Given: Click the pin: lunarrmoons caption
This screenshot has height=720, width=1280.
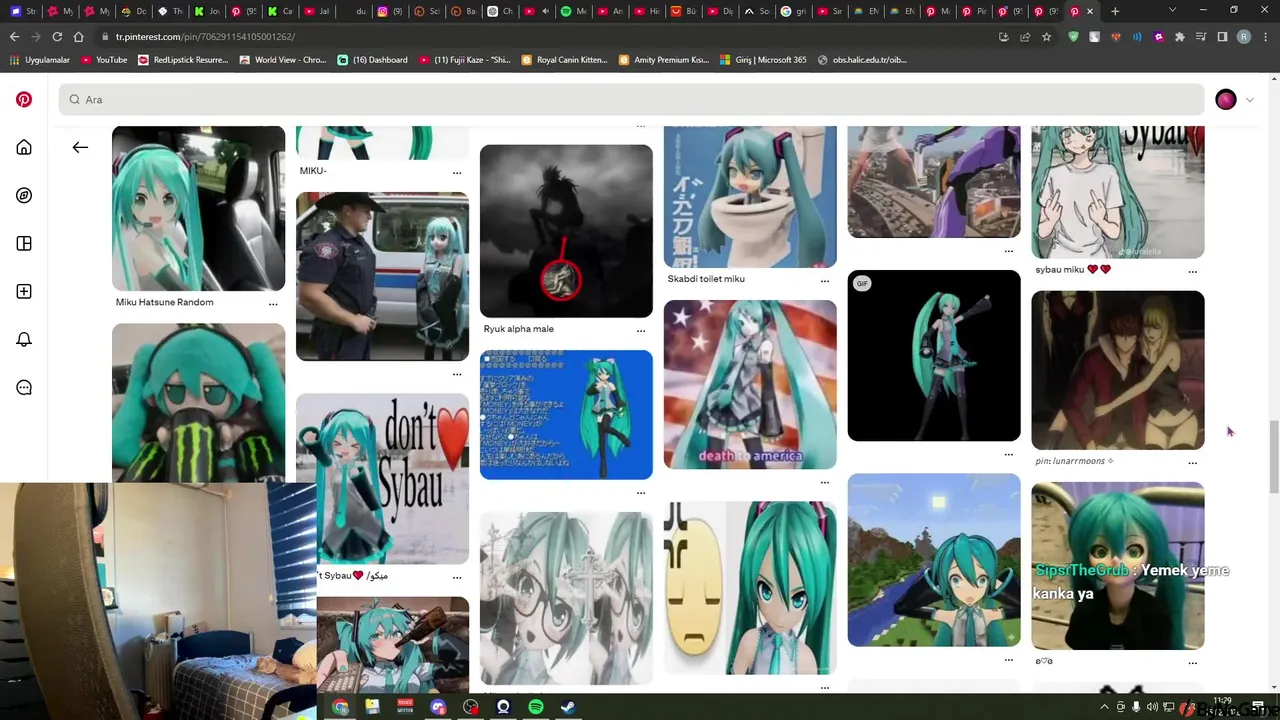Looking at the screenshot, I should pyautogui.click(x=1074, y=461).
